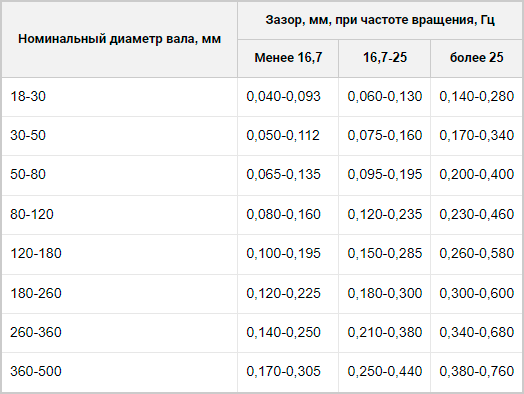Click the value '0,075-0,160'
This screenshot has height=394, width=524.
pos(385,136)
